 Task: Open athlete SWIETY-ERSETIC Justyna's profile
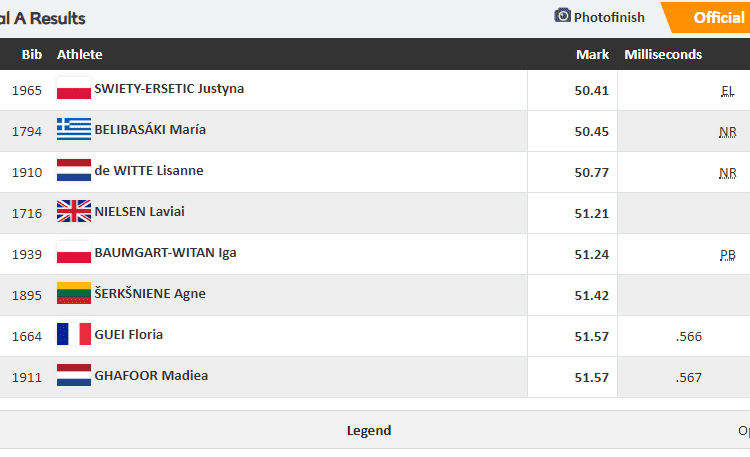(x=169, y=89)
